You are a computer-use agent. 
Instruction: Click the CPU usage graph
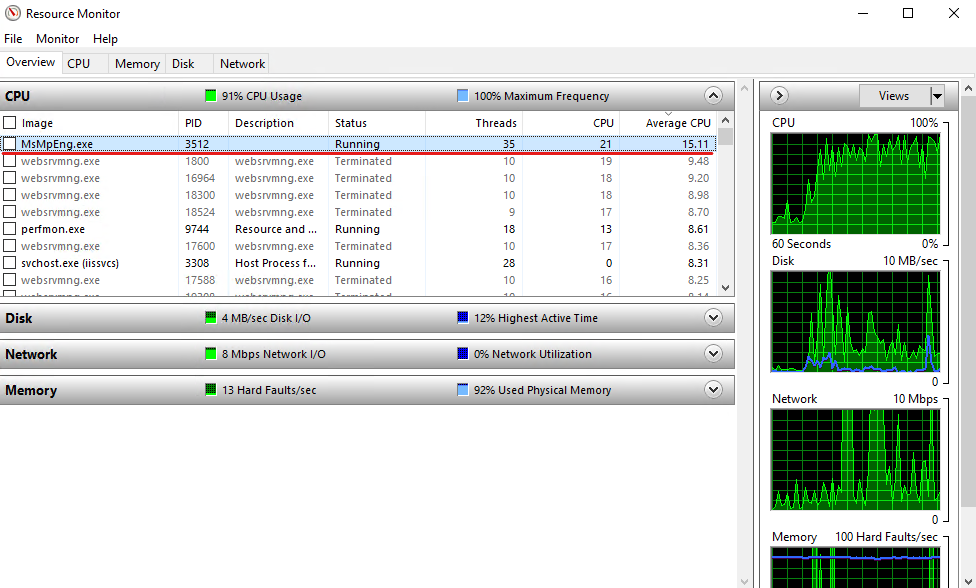(x=855, y=184)
